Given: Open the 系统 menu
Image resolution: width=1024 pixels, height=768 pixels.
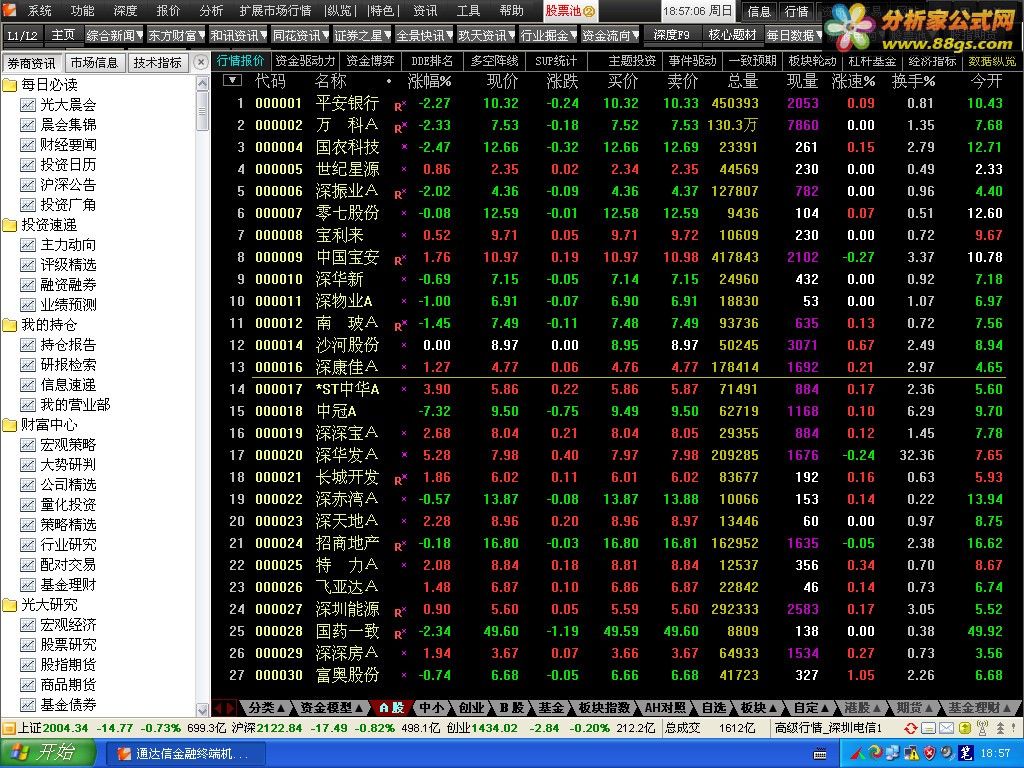Looking at the screenshot, I should tap(40, 10).
